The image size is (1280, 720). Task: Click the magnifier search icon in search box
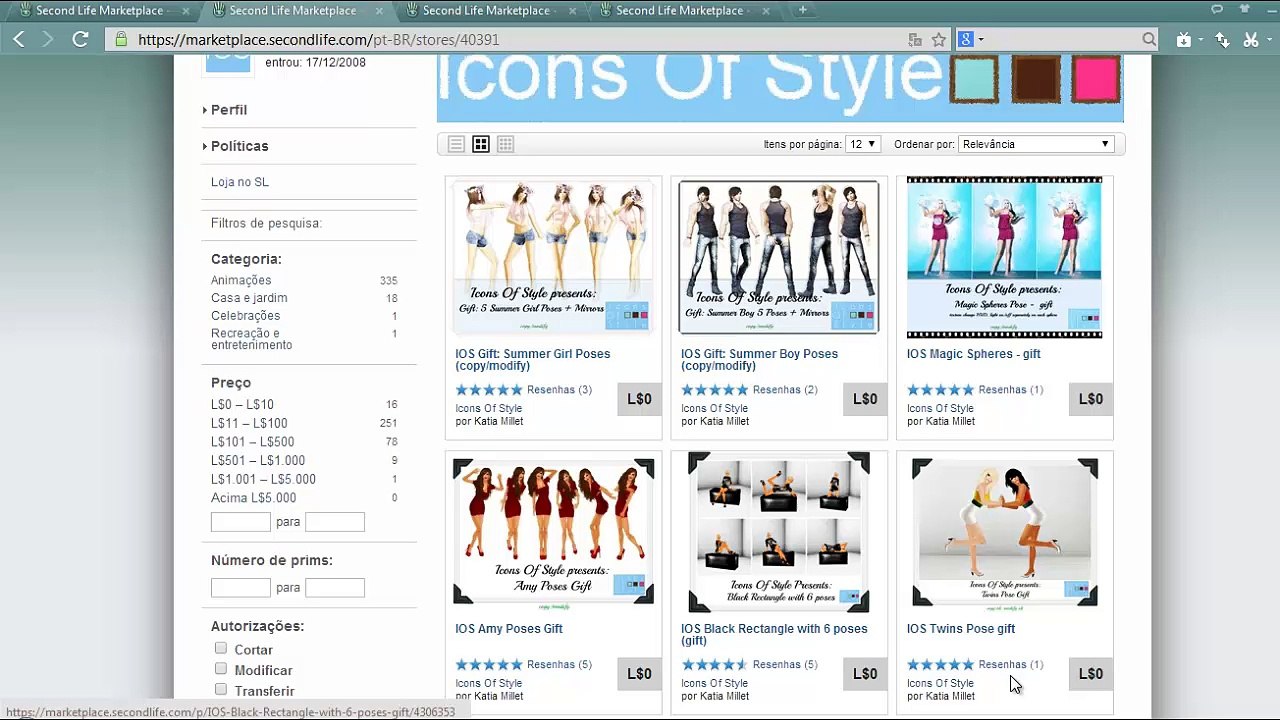pos(1149,39)
